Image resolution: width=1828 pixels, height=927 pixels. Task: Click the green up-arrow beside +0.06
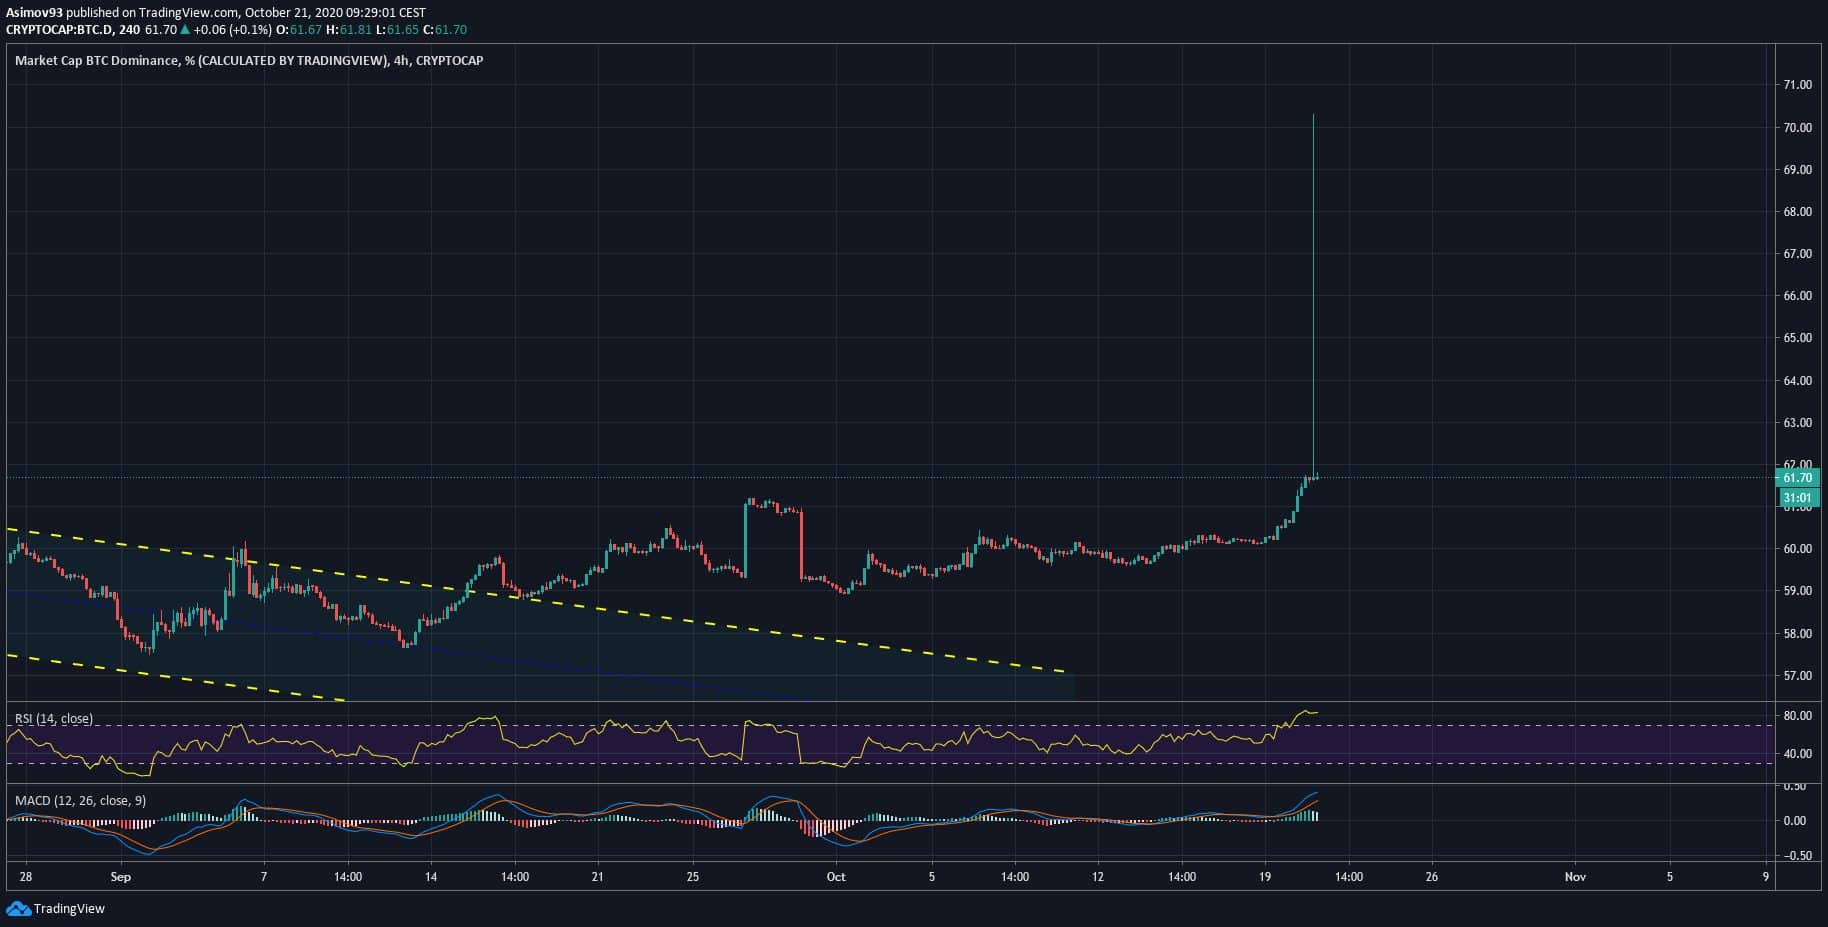(185, 30)
